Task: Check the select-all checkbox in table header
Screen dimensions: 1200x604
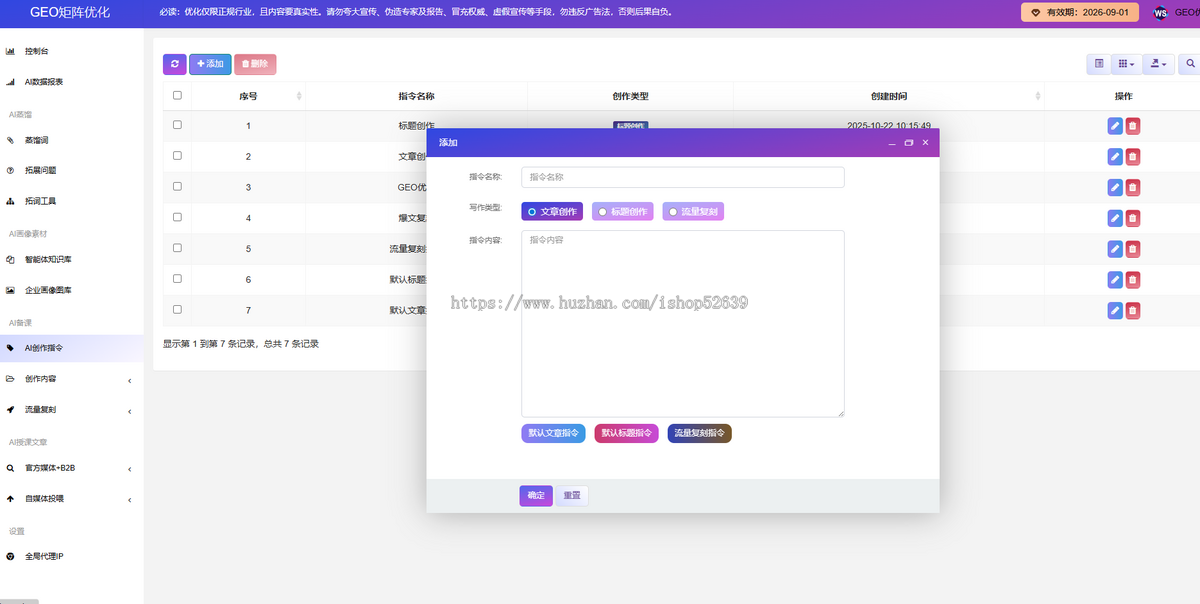Action: coord(177,96)
